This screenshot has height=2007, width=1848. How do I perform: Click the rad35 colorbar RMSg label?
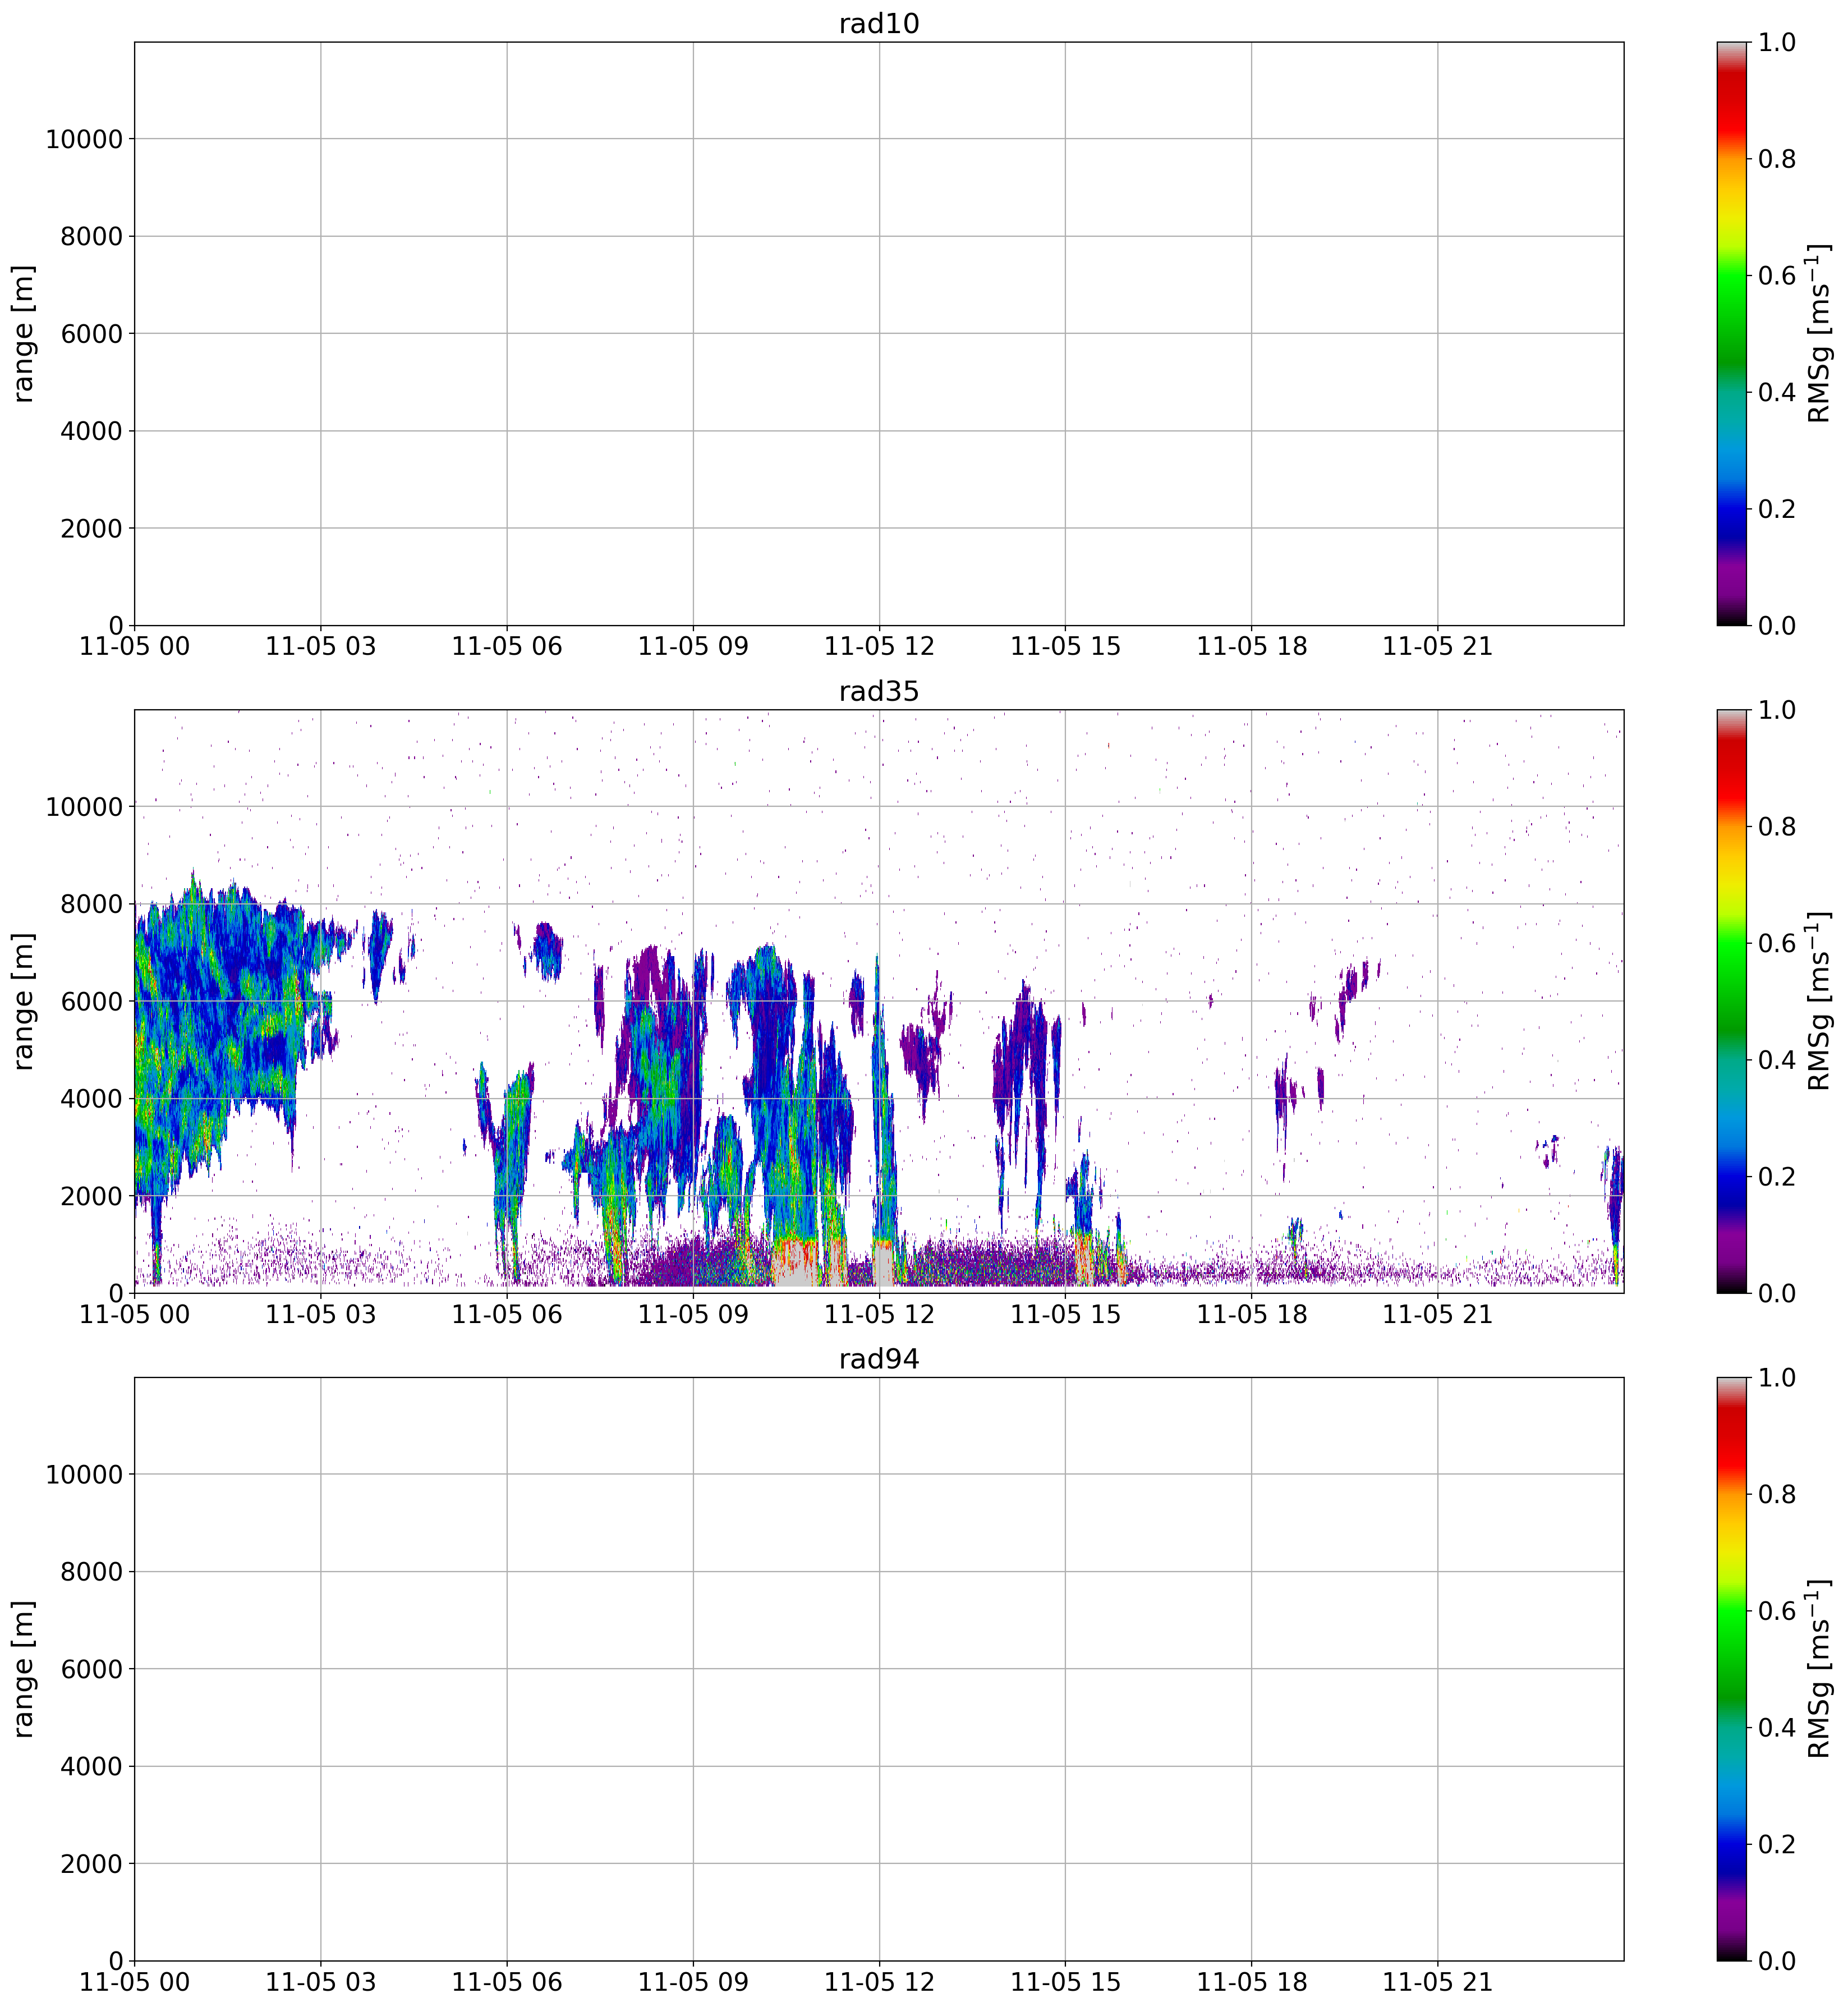click(1820, 1001)
